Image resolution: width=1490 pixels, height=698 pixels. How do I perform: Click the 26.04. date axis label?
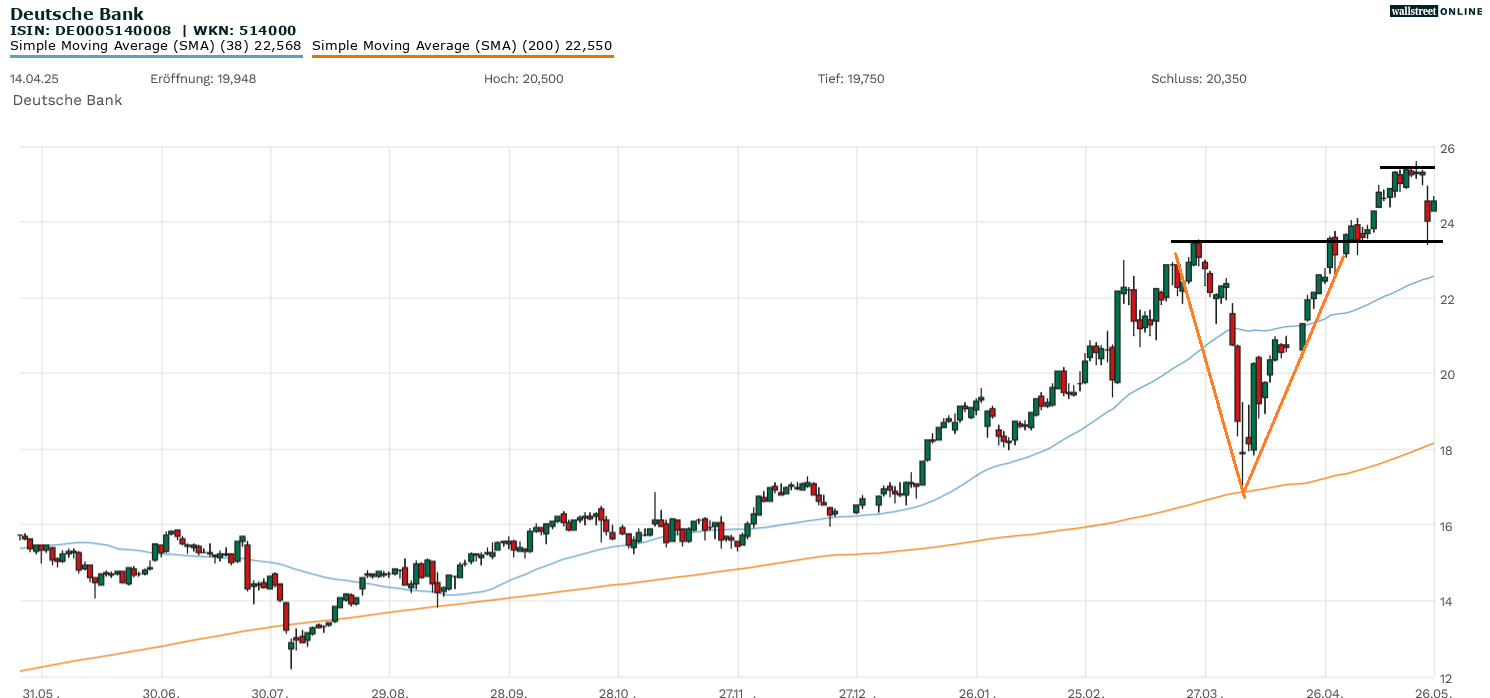(x=1325, y=693)
